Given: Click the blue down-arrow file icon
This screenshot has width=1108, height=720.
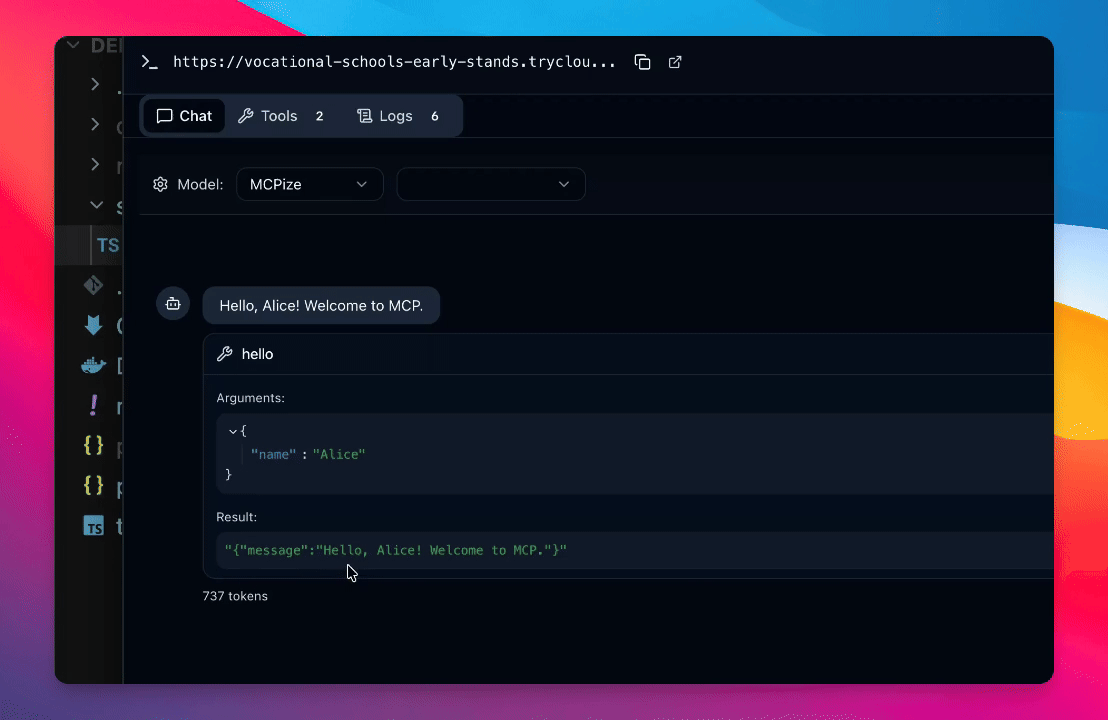Looking at the screenshot, I should (x=93, y=325).
